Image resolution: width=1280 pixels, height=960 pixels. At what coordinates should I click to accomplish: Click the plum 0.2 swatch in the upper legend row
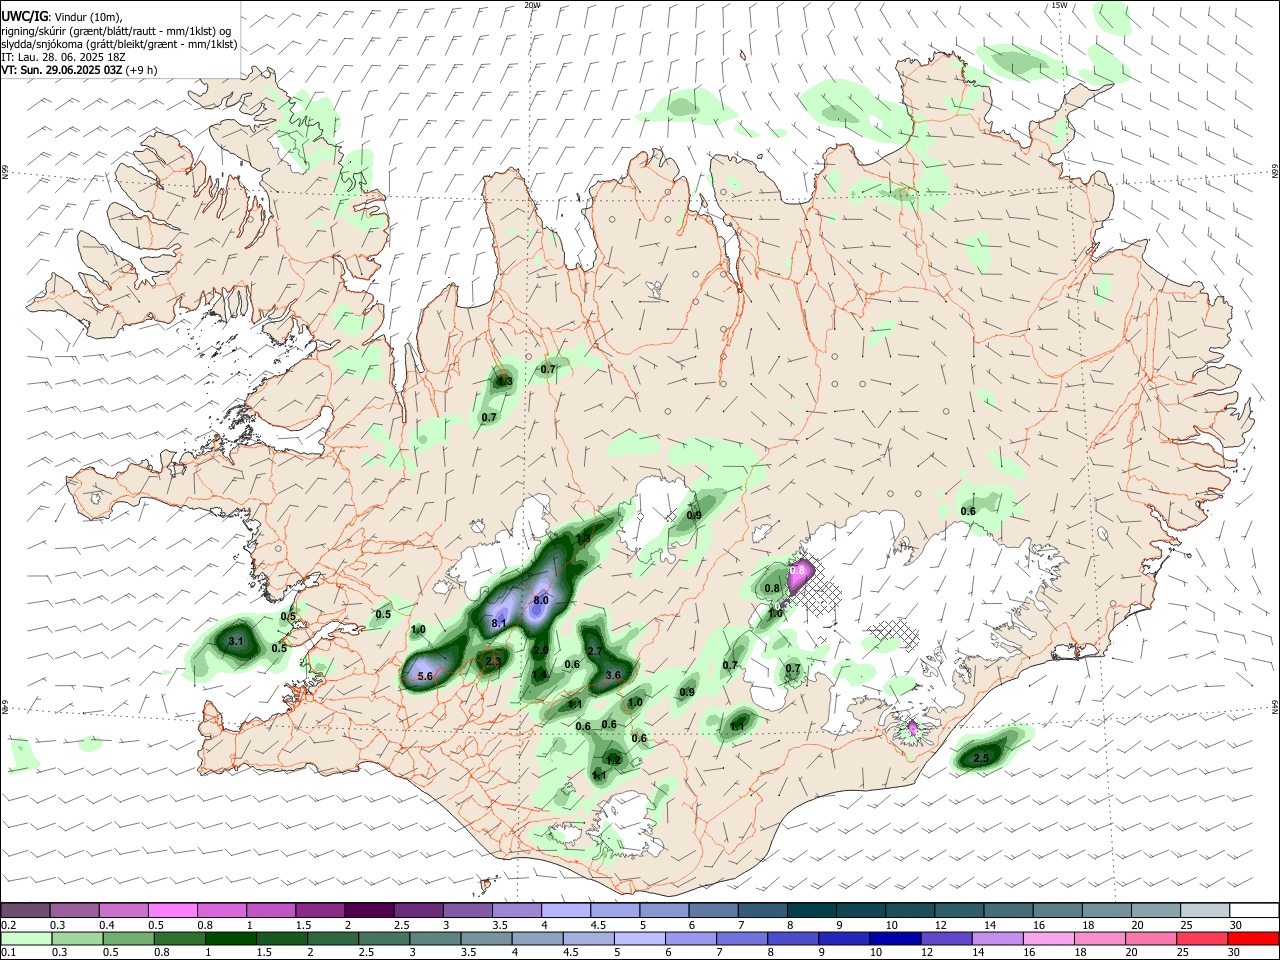coord(26,910)
